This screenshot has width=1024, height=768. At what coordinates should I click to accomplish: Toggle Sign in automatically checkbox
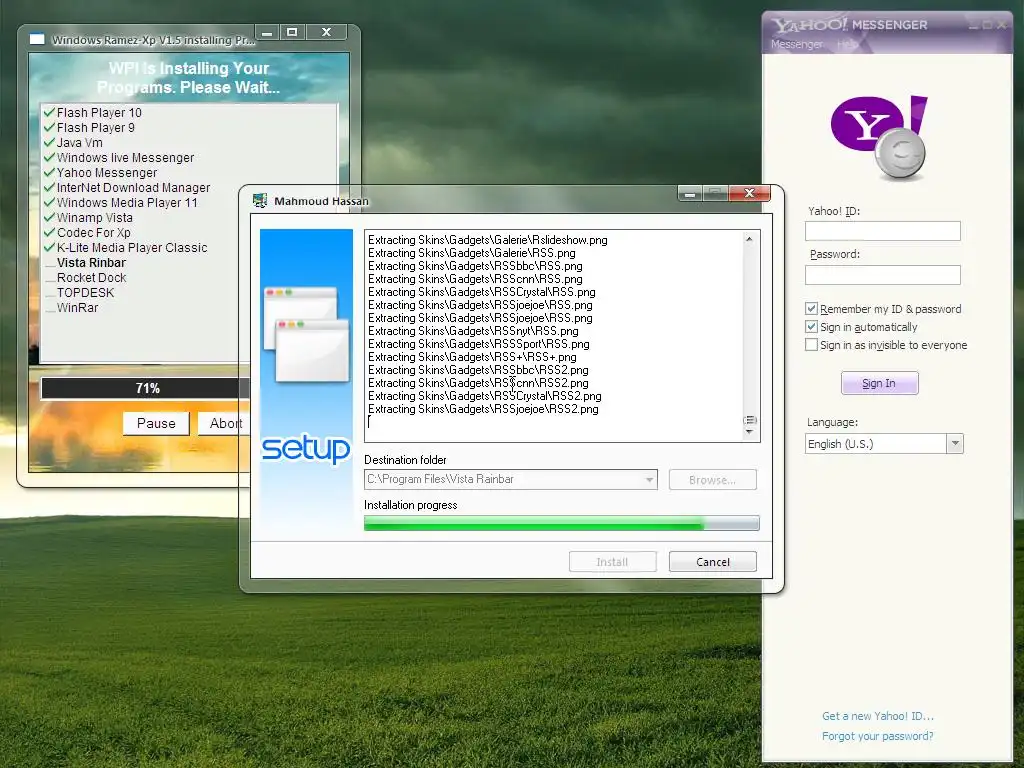coord(811,327)
